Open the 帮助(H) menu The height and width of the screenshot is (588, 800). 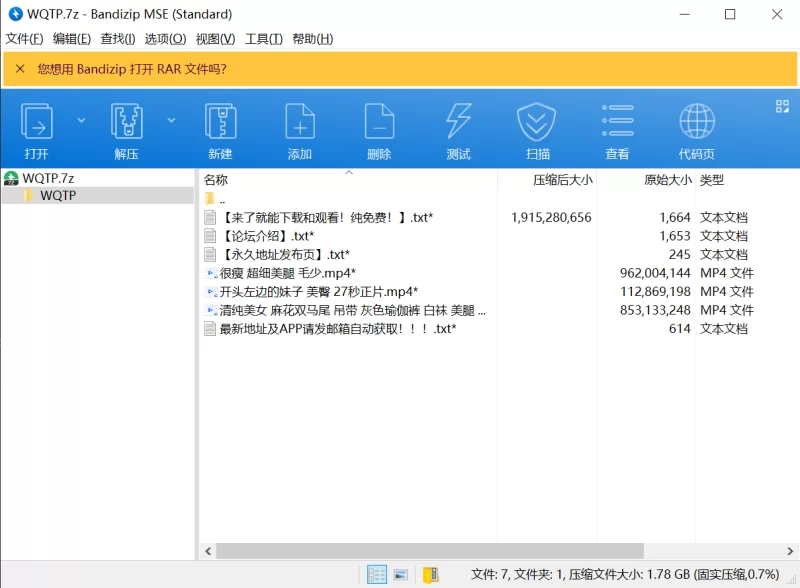point(313,39)
